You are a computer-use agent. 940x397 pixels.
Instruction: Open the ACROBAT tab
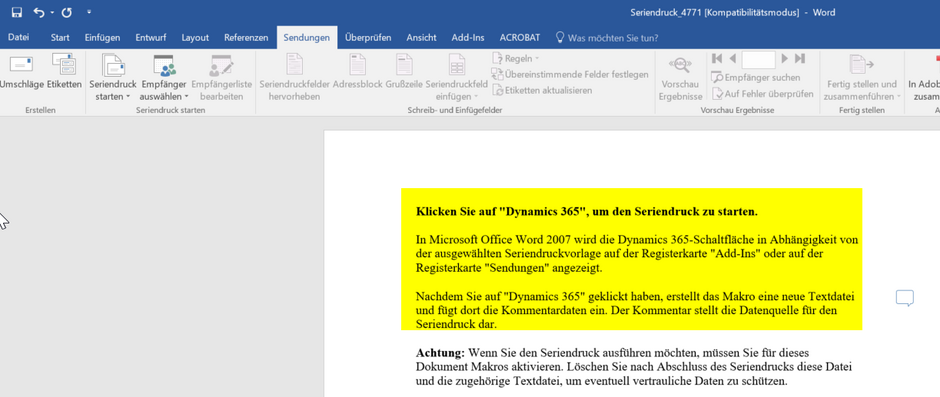520,37
